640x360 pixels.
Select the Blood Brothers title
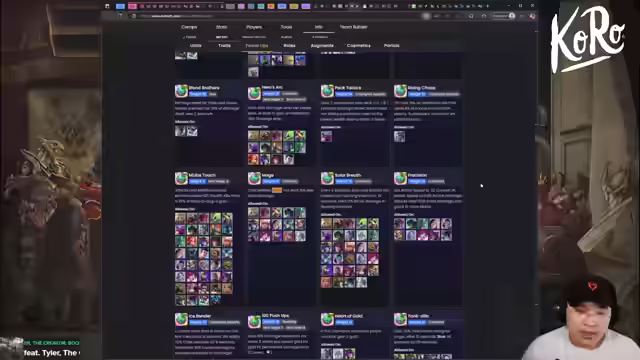click(204, 88)
